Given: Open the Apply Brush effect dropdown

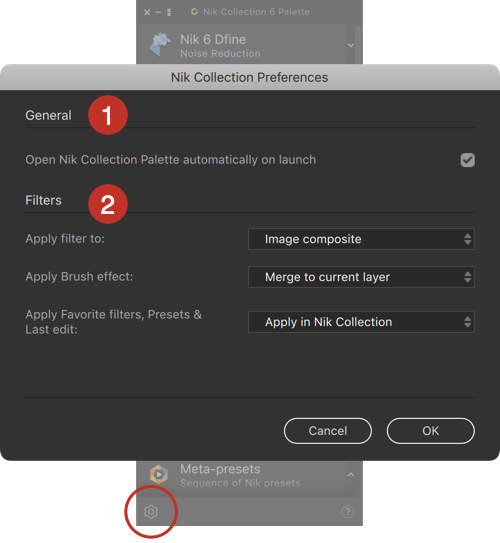Looking at the screenshot, I should [361, 277].
